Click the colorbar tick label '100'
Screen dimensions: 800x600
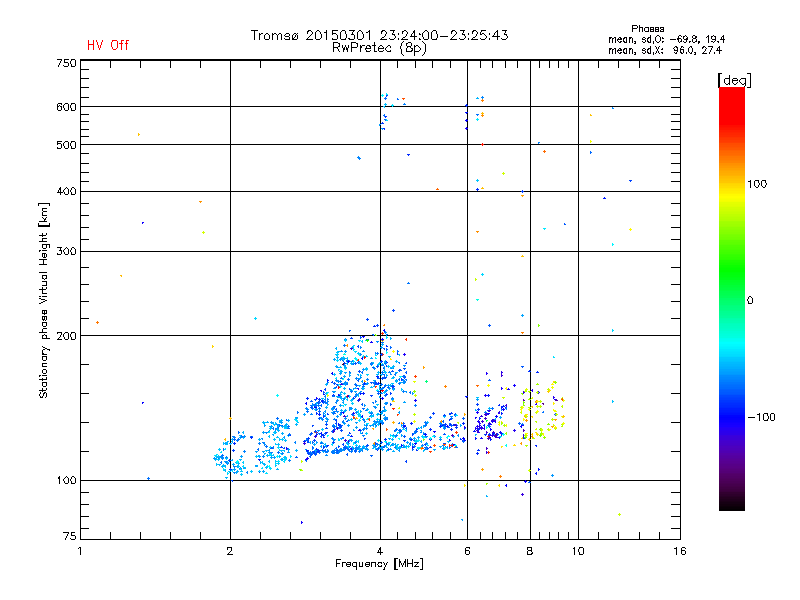757,184
